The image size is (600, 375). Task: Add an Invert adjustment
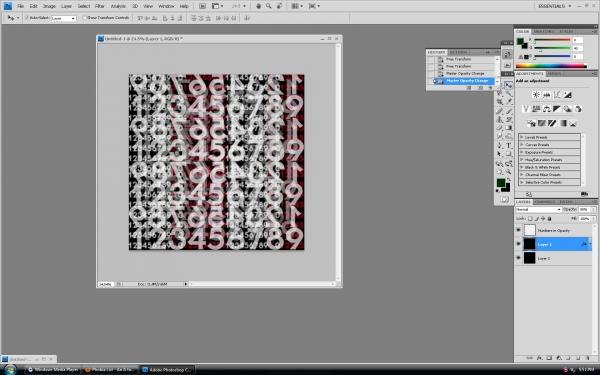coord(531,123)
